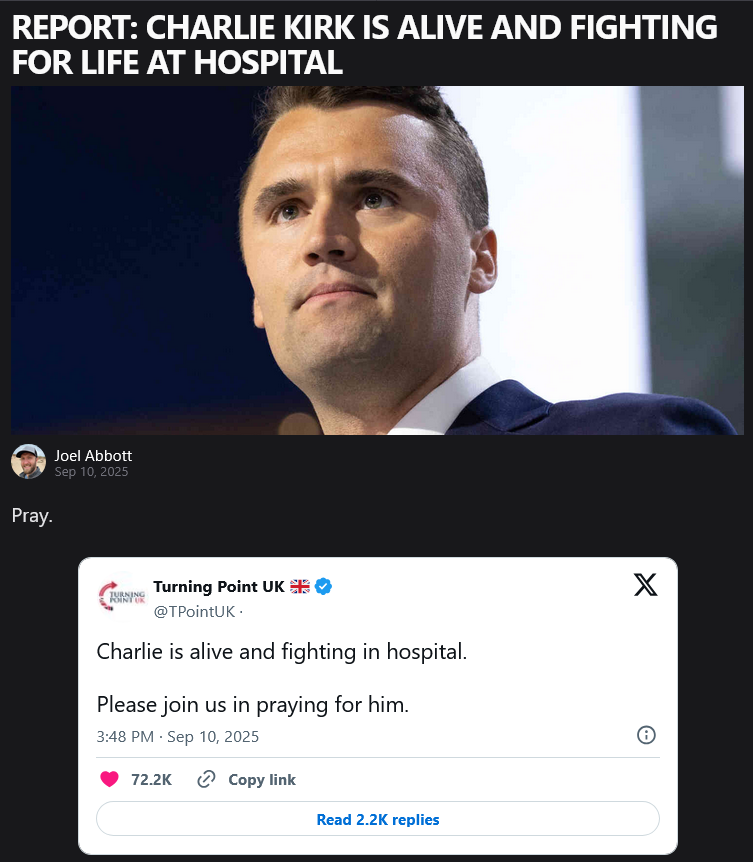Click the Turning Point UK display name
753x862 pixels.
[218, 587]
